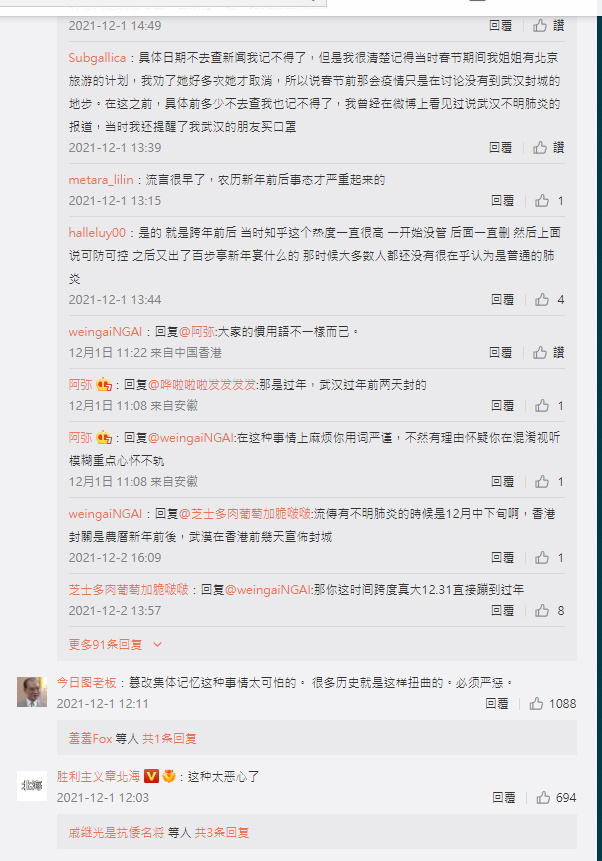
Task: Thumbs-up the 芝士多肉葡萄加脆啵啵 reply with 8 likes
Action: point(542,610)
